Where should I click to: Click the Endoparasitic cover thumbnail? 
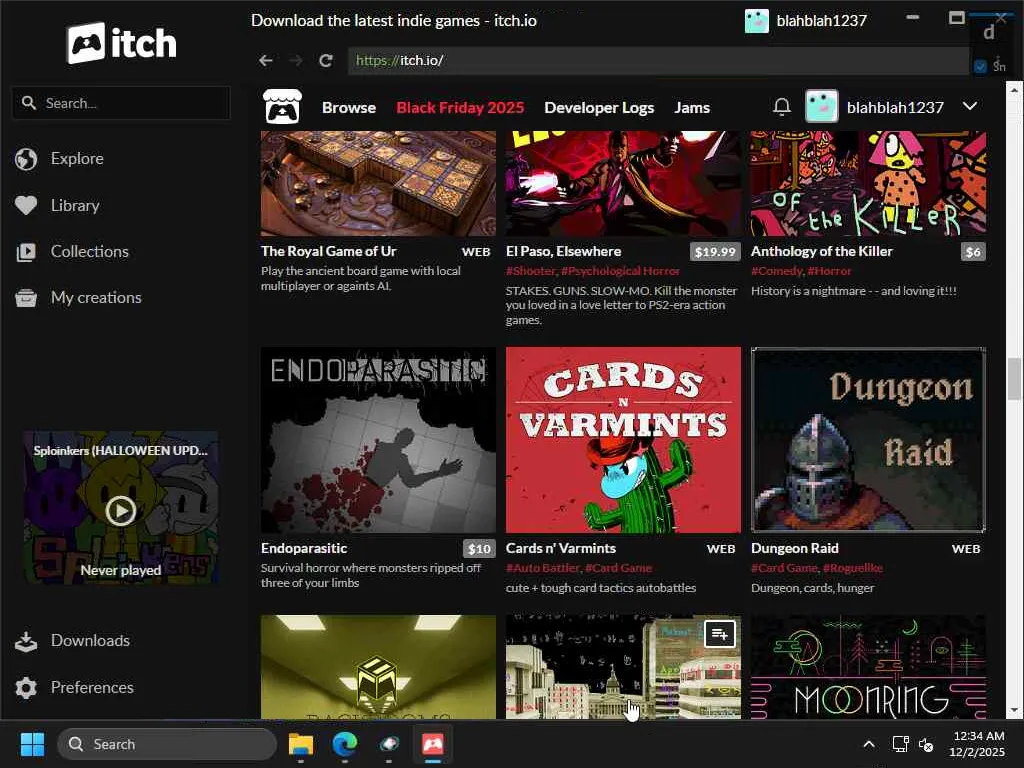pos(378,440)
